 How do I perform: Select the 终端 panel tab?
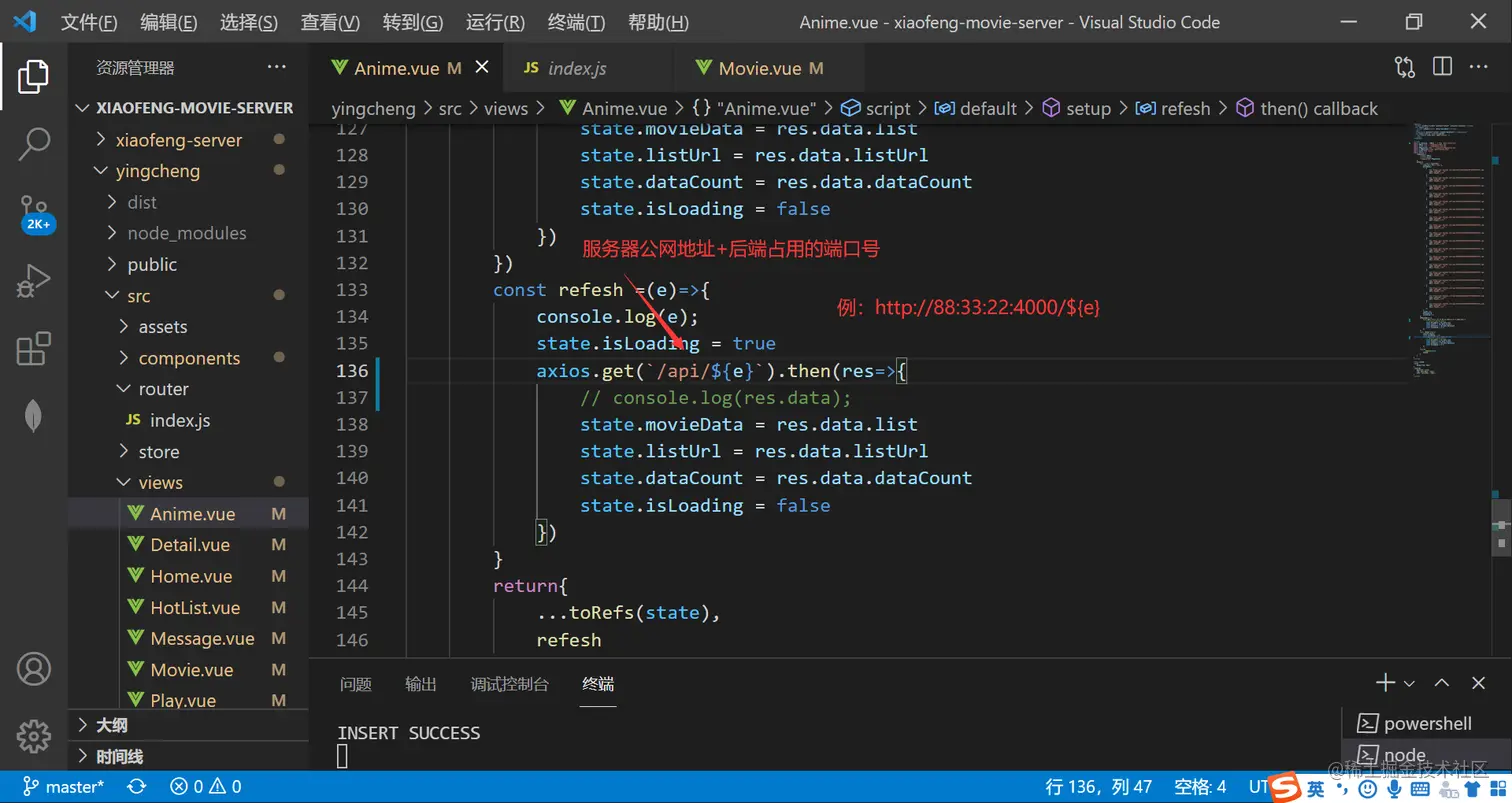coord(598,684)
